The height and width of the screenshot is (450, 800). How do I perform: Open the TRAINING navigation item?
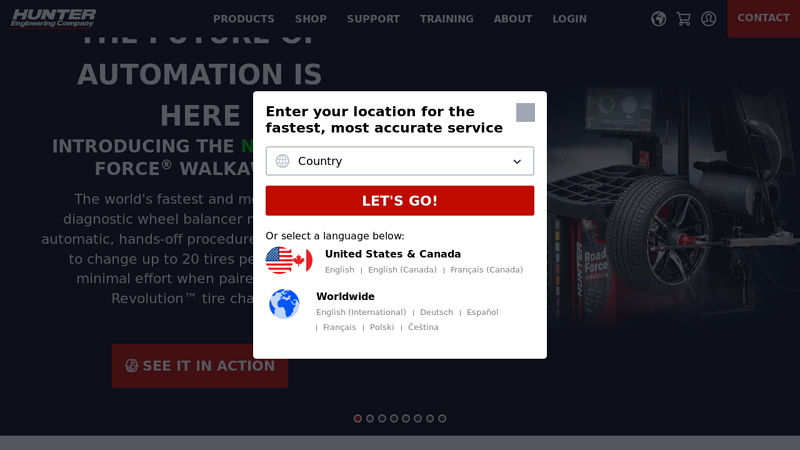click(446, 19)
